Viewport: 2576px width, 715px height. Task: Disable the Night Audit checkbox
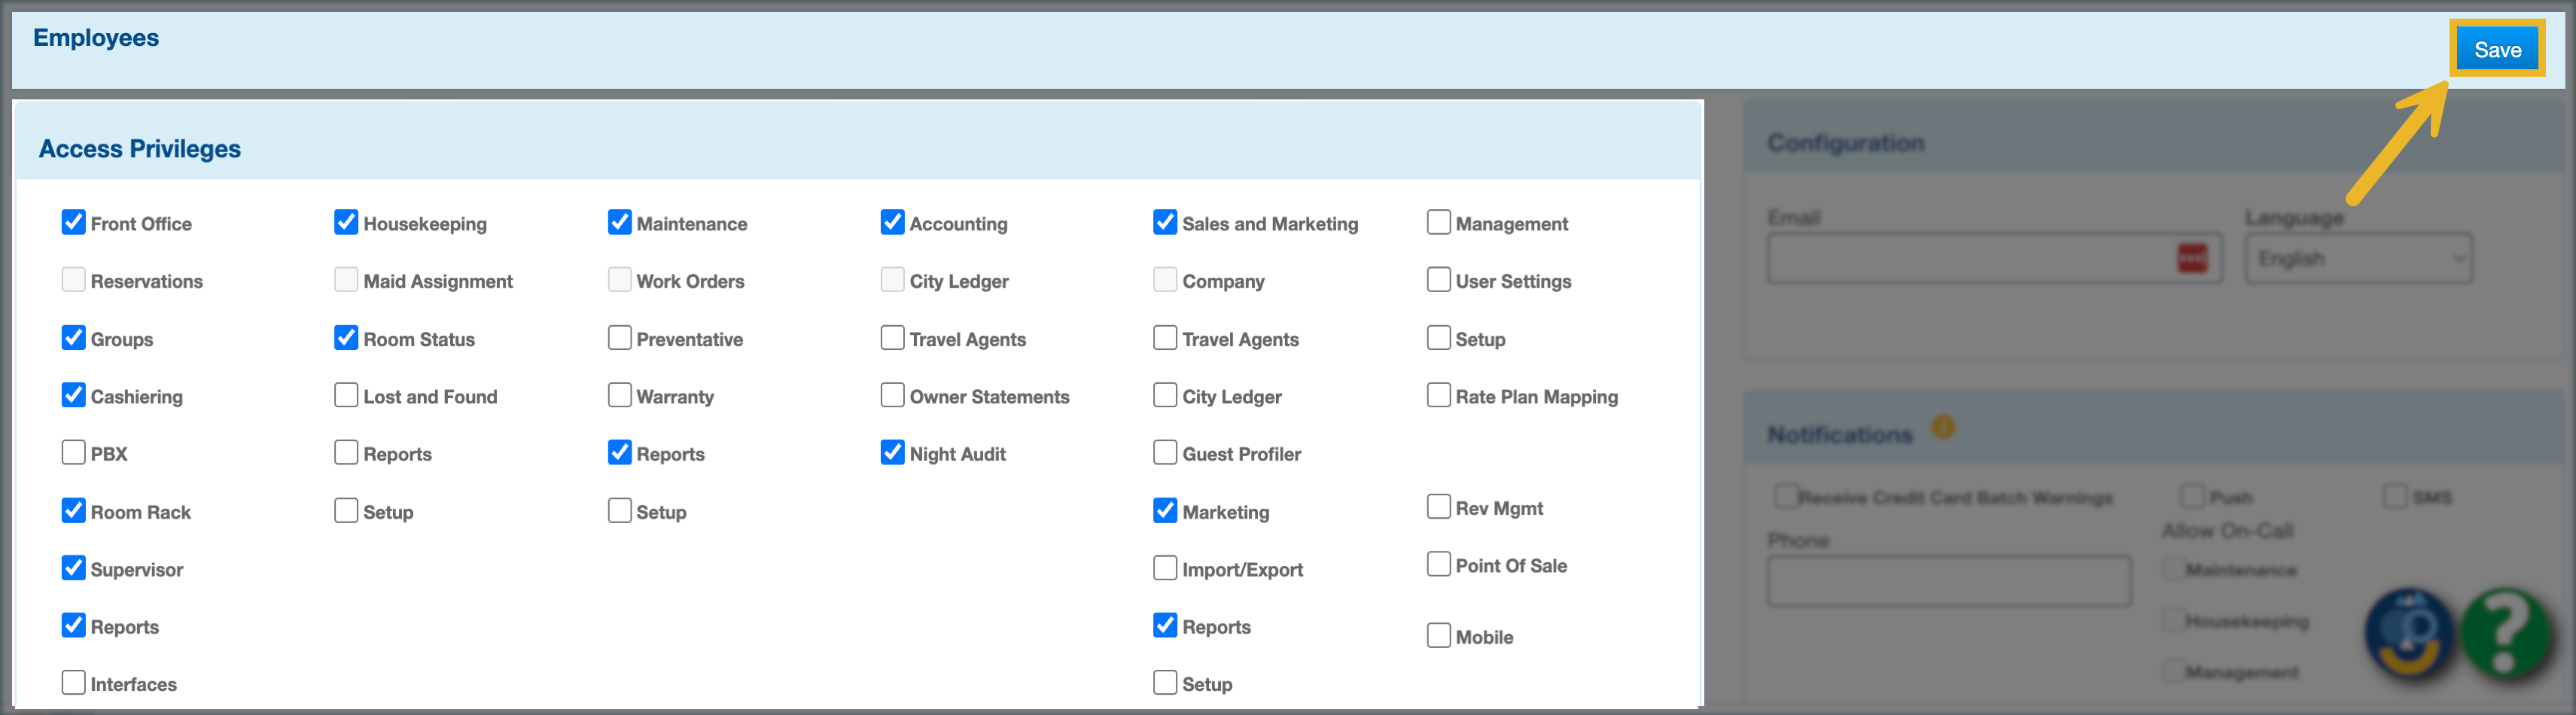pyautogui.click(x=892, y=453)
